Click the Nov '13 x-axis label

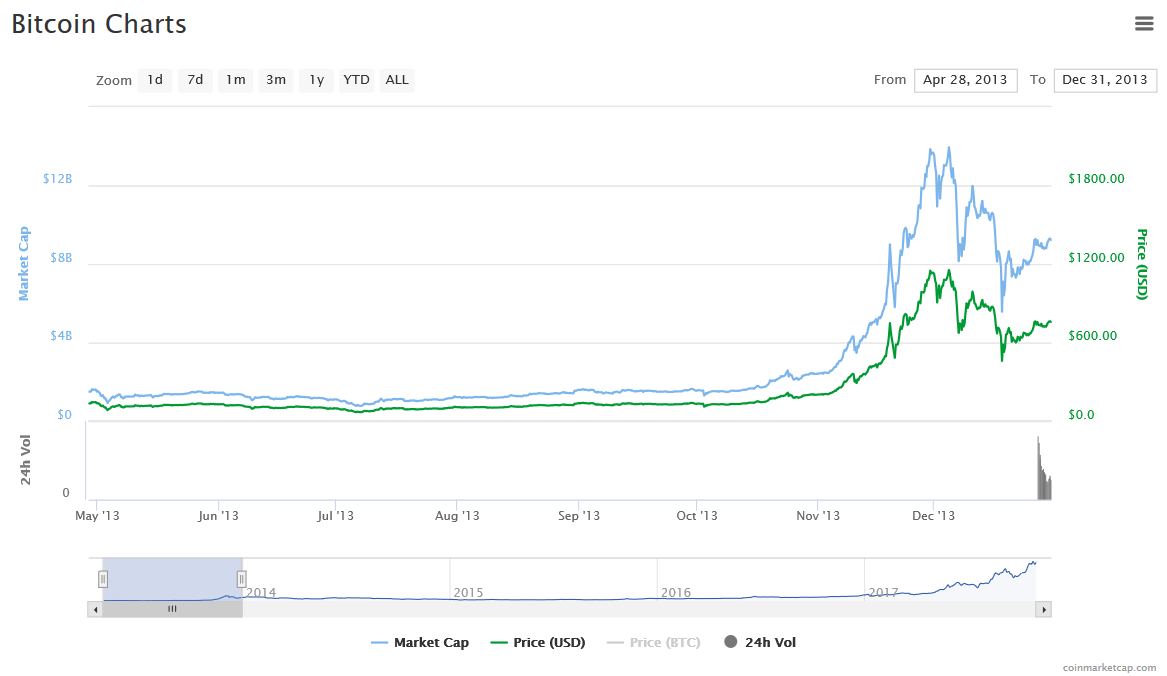(x=818, y=515)
